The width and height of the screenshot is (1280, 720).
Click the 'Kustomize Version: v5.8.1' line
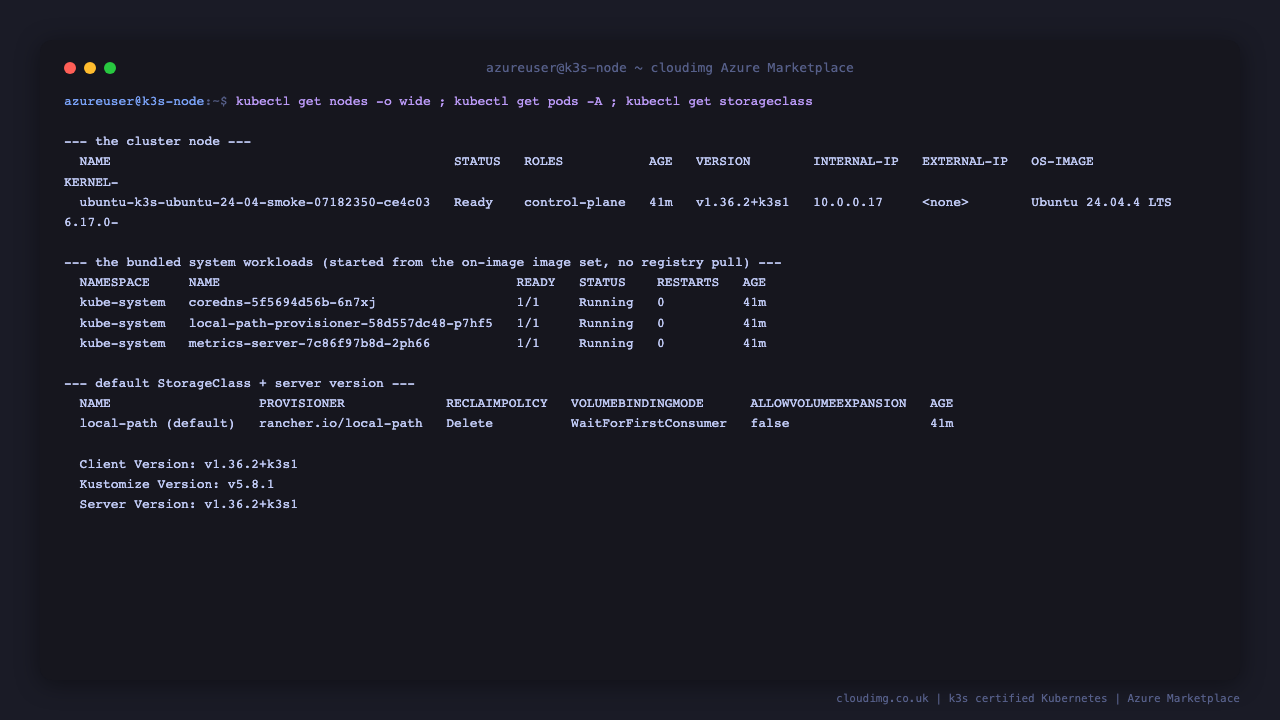click(x=177, y=485)
